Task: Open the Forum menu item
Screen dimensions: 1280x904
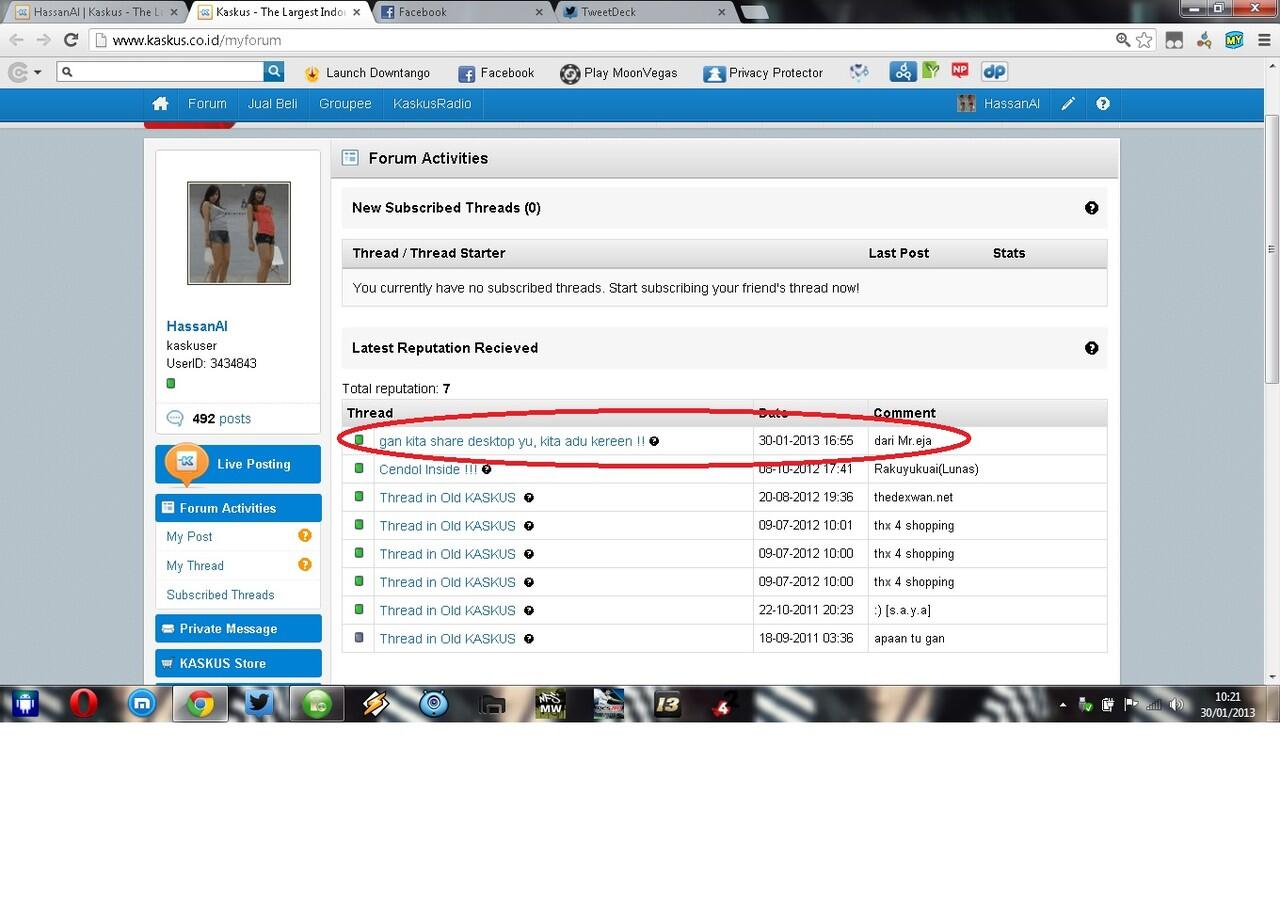Action: tap(207, 104)
